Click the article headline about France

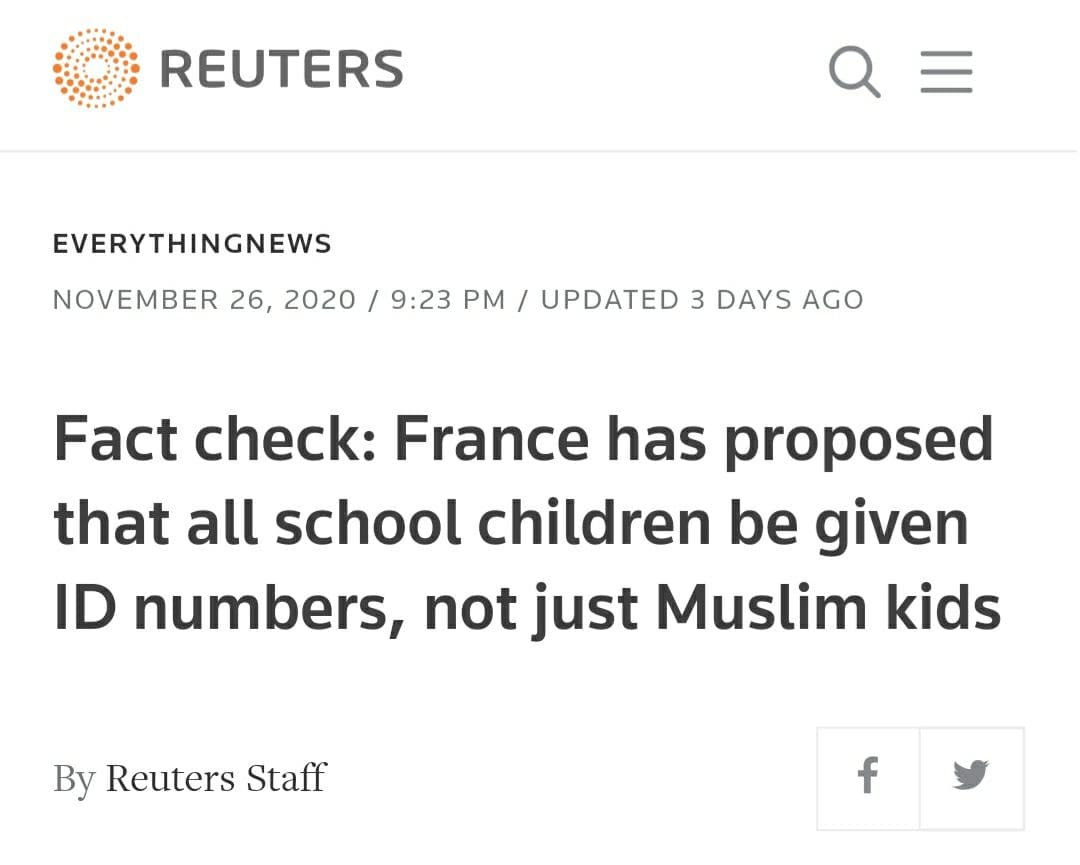(527, 523)
